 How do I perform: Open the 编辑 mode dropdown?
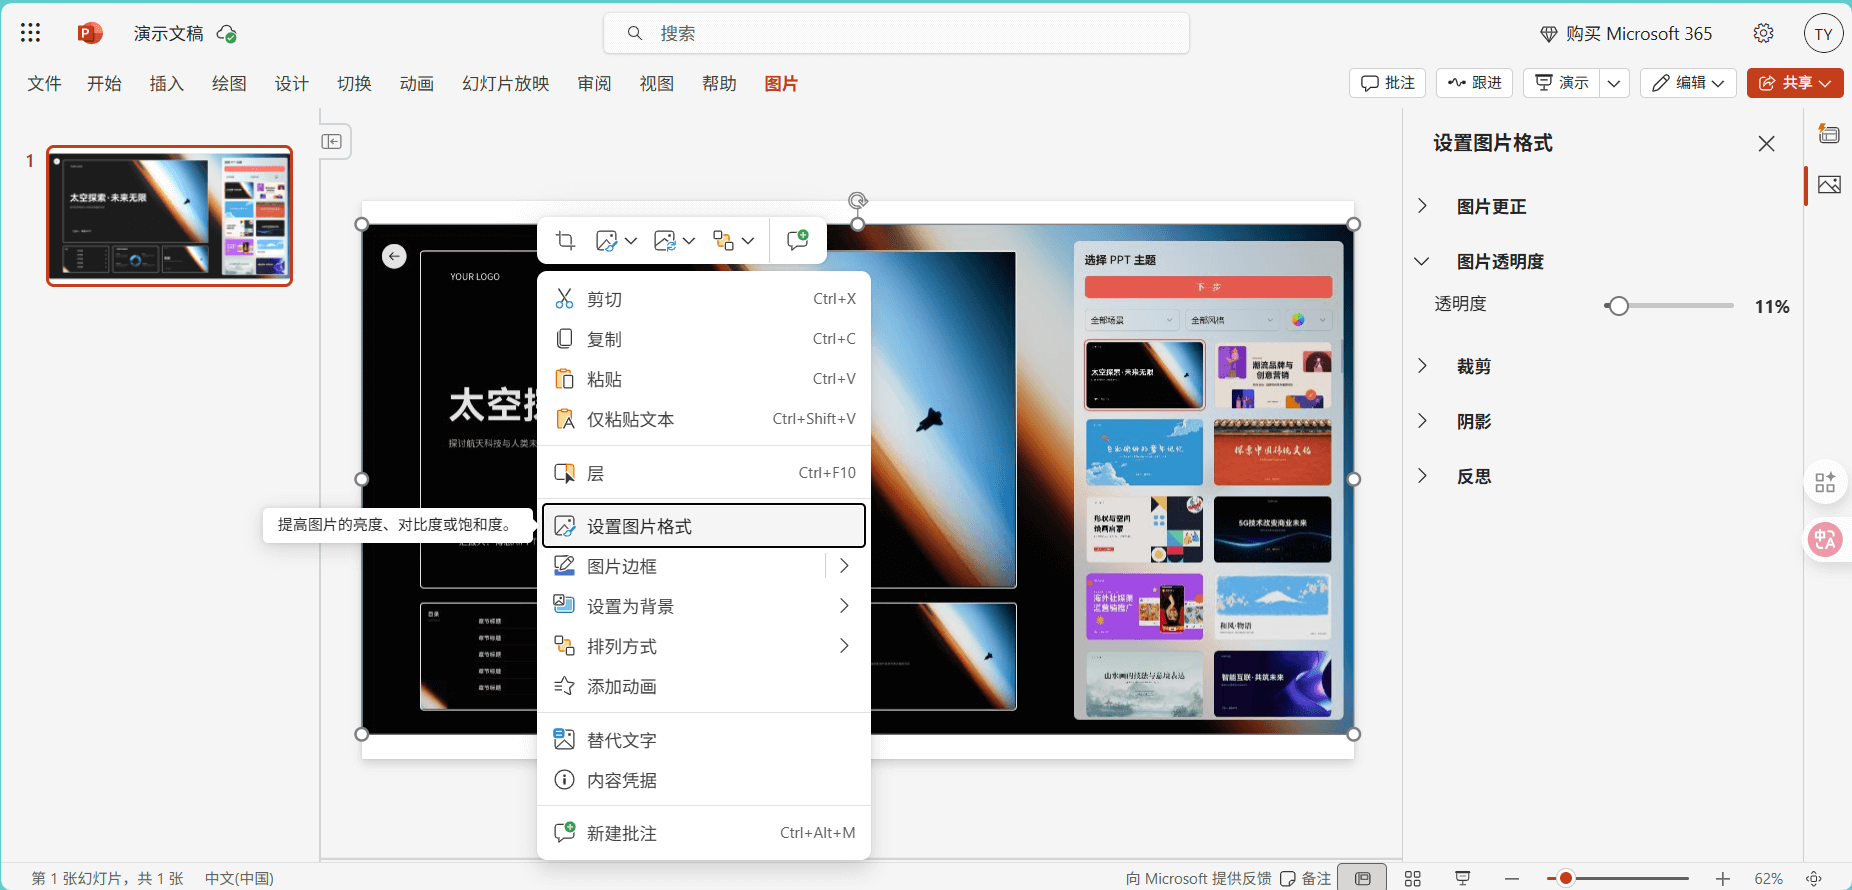tap(1688, 83)
